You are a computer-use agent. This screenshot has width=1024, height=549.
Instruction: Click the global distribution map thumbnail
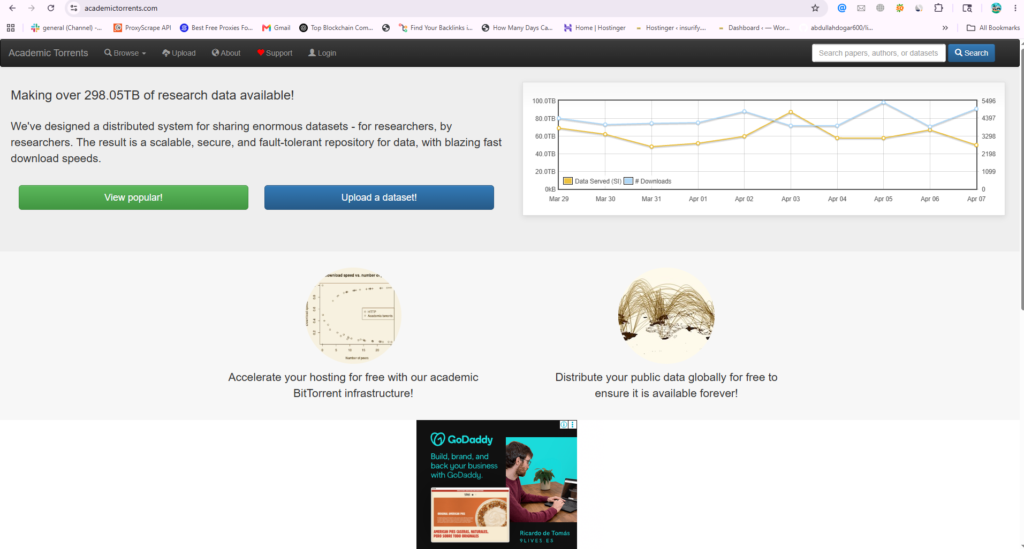pos(666,315)
